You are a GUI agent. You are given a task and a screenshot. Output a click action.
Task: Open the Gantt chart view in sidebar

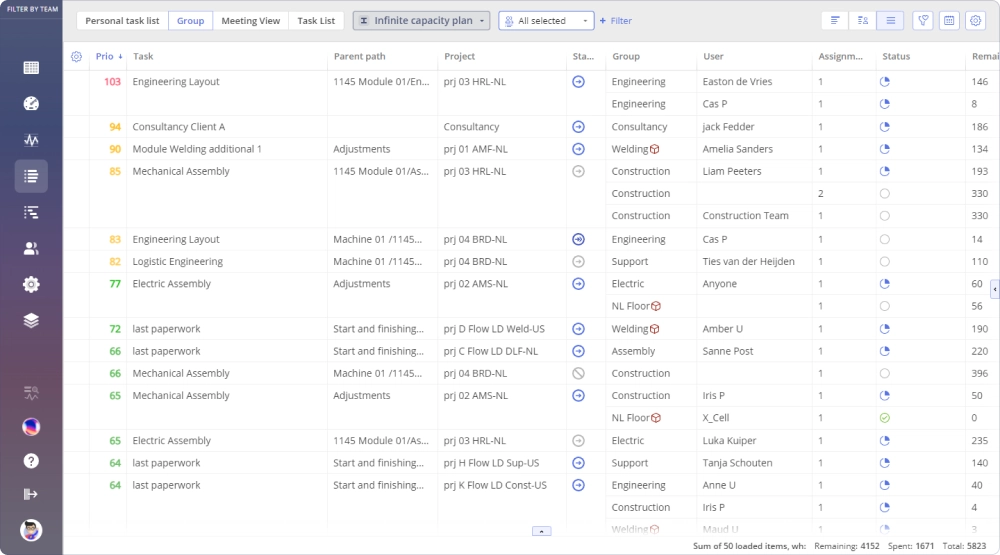[x=31, y=212]
